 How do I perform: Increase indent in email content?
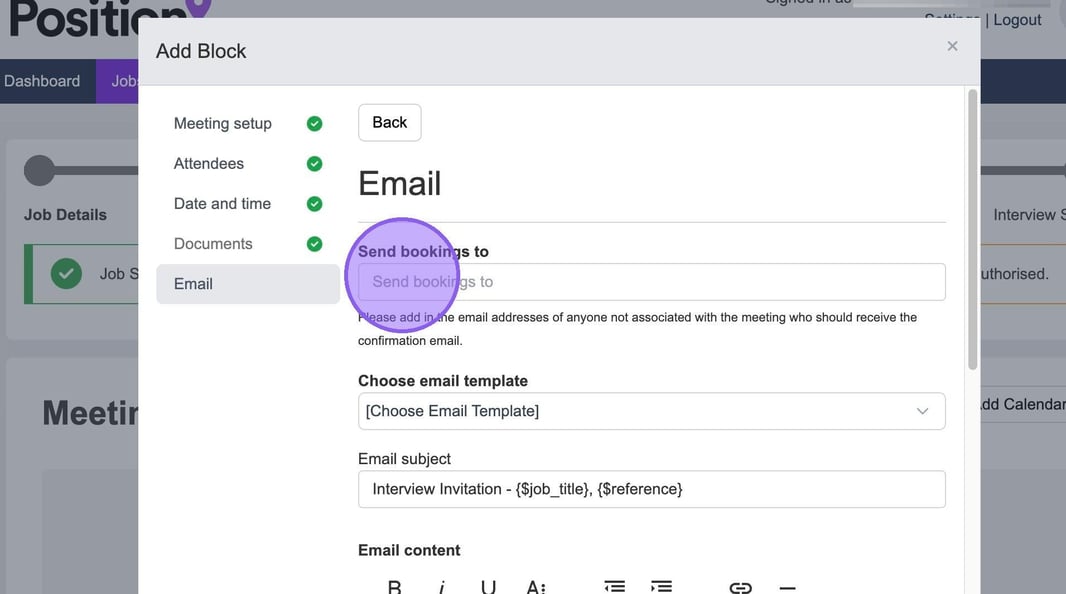coord(661,586)
